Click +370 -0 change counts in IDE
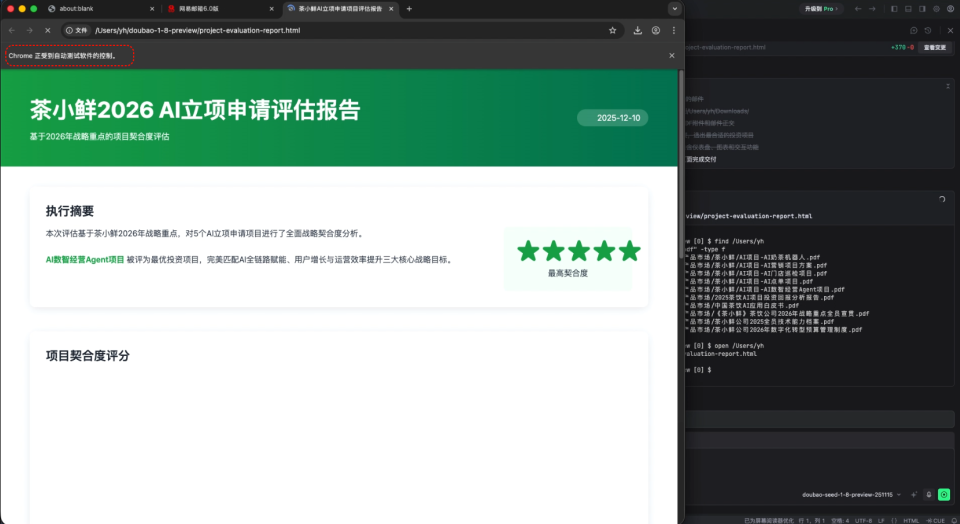960x524 pixels. (902, 47)
